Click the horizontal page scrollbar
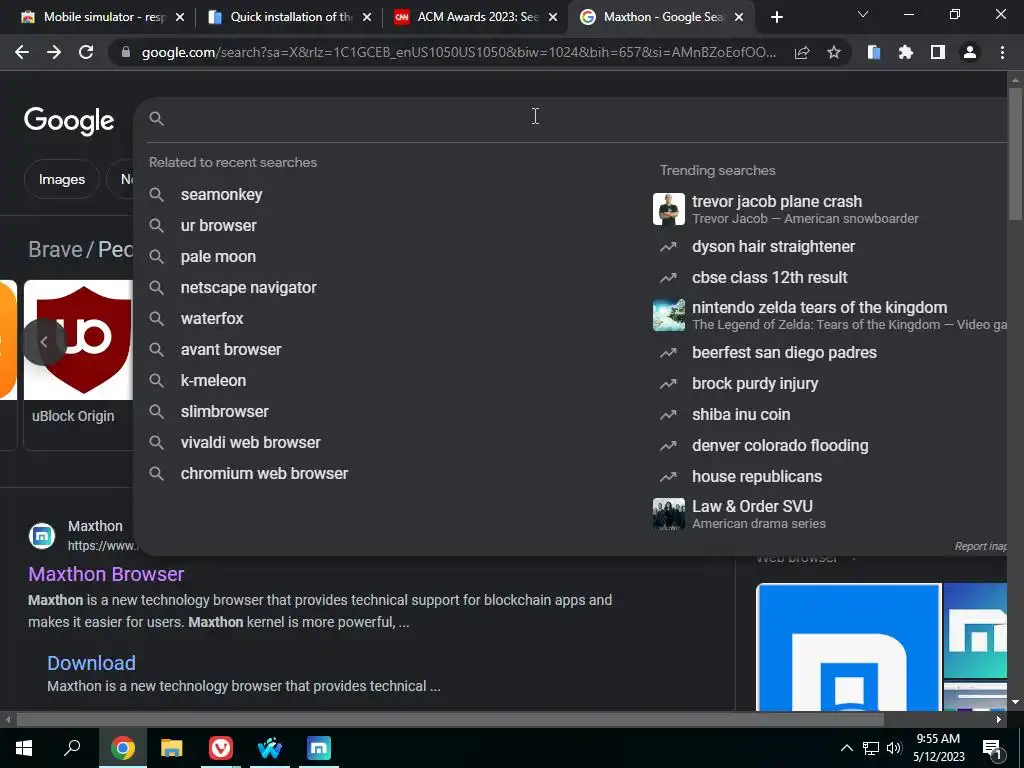1024x768 pixels. (450, 720)
